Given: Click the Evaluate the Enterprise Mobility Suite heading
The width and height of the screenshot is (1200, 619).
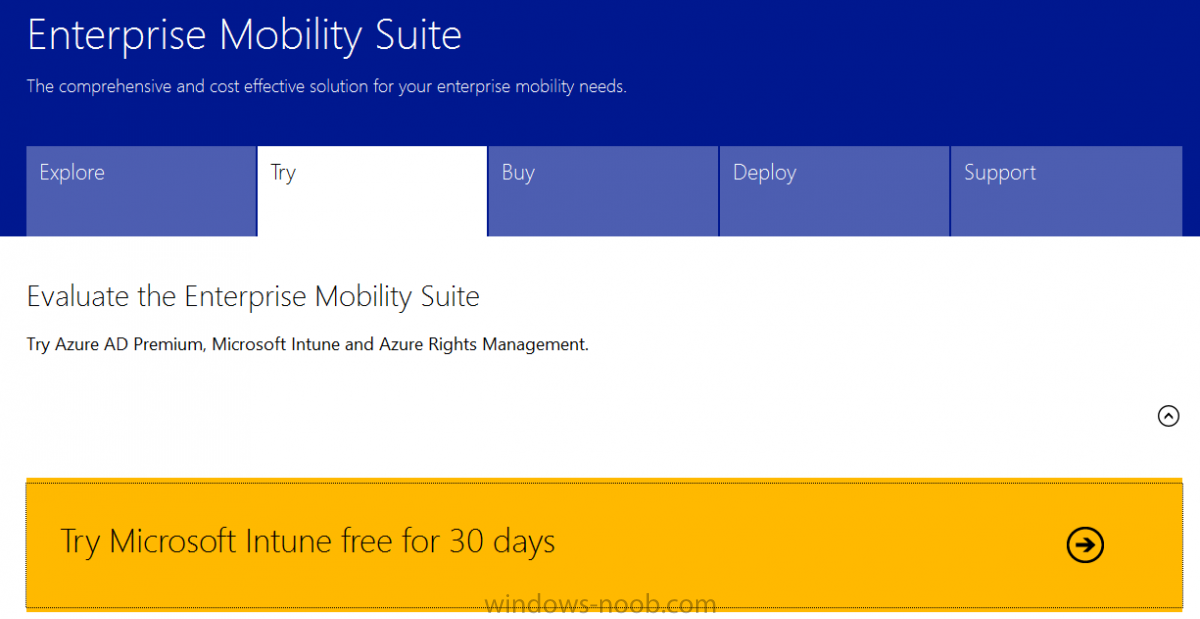Looking at the screenshot, I should coord(253,297).
